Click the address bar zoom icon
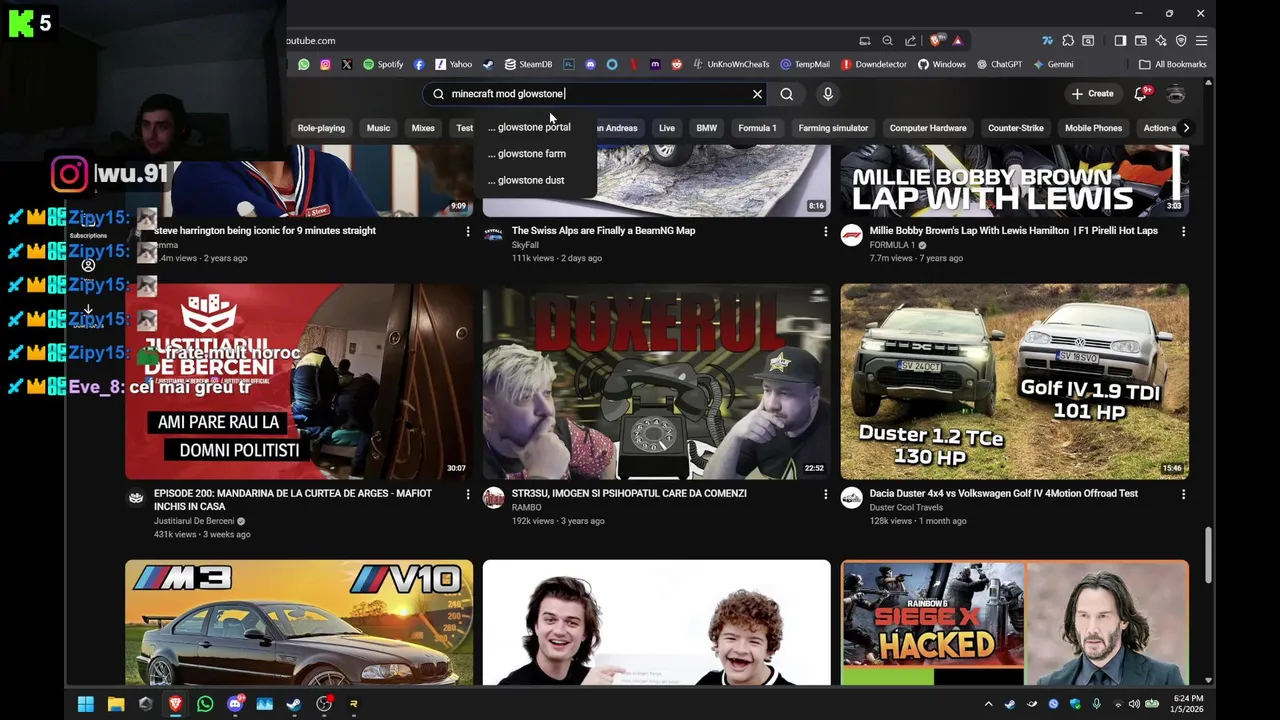 coord(887,41)
